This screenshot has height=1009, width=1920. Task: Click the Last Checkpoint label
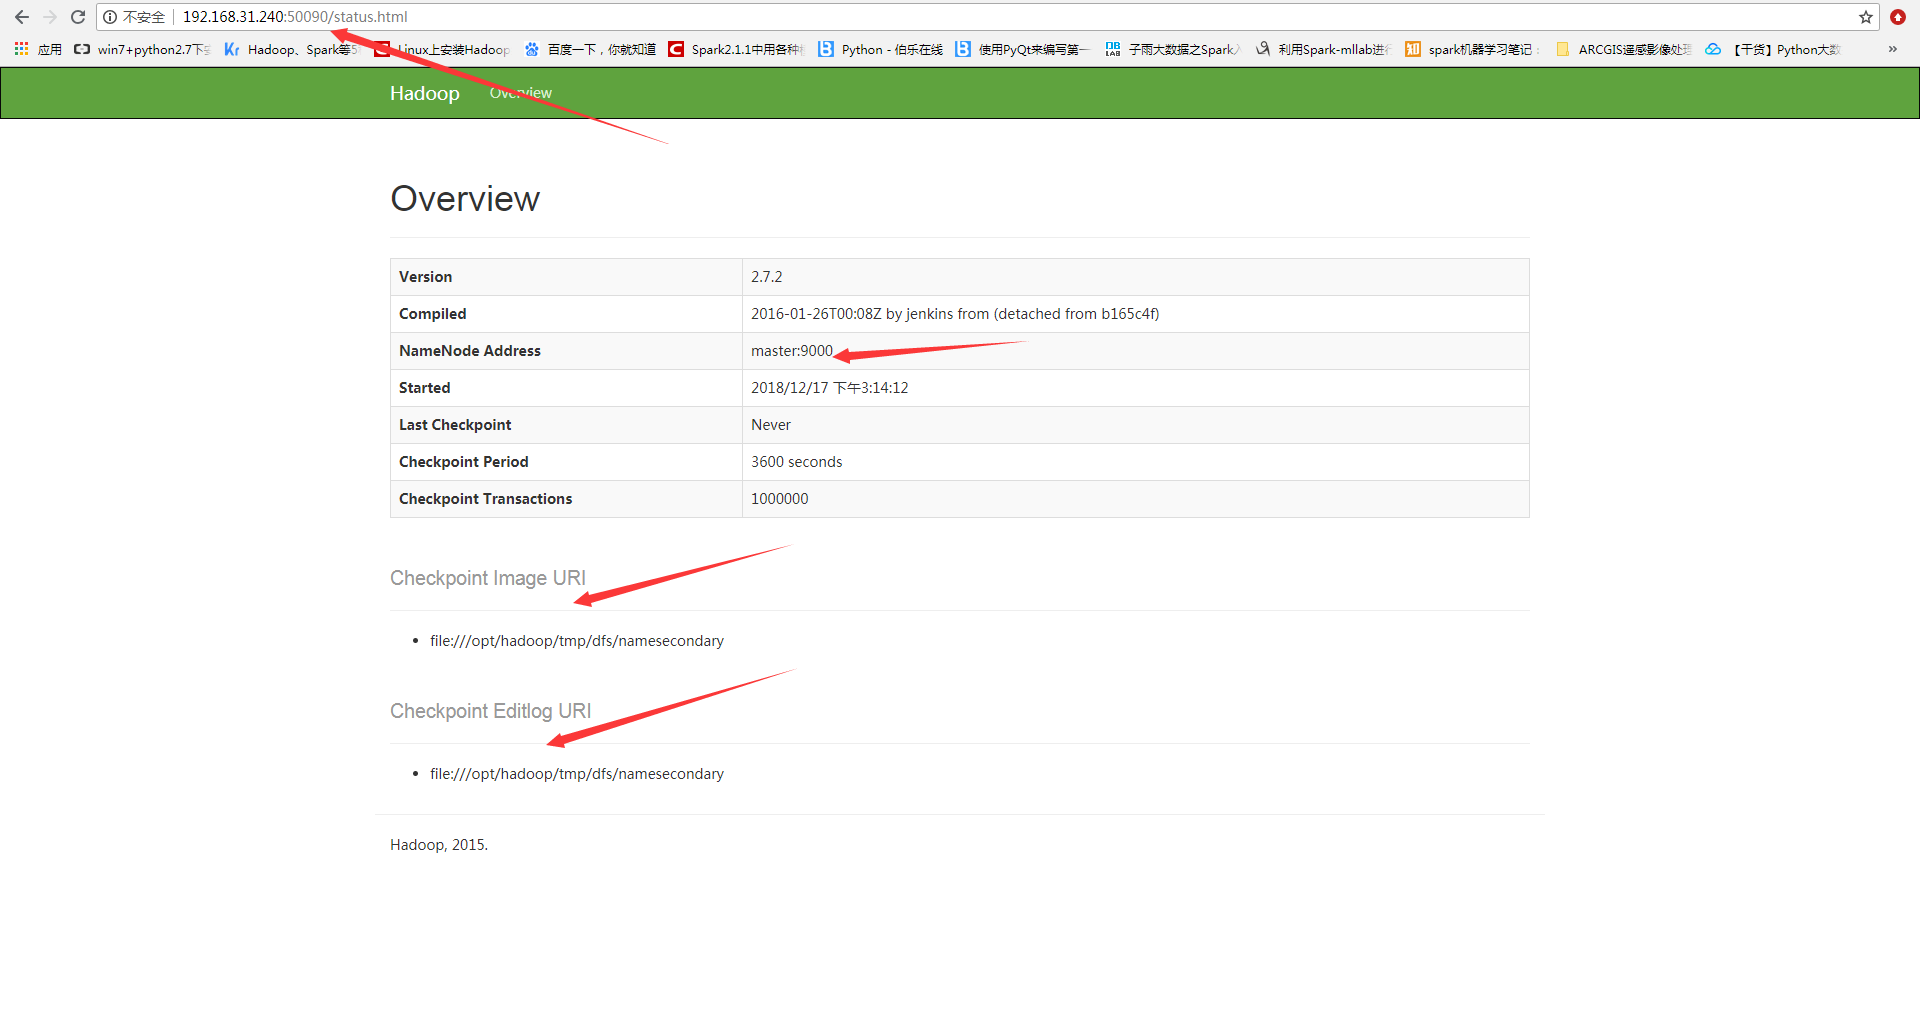pyautogui.click(x=455, y=425)
